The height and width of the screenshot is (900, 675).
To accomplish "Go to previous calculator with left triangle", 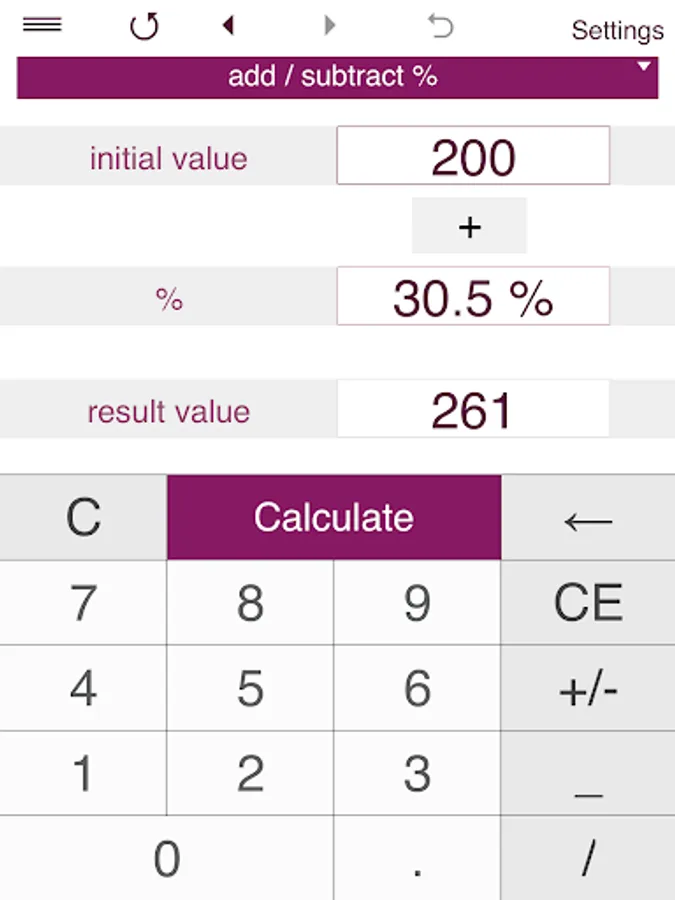I will point(228,25).
